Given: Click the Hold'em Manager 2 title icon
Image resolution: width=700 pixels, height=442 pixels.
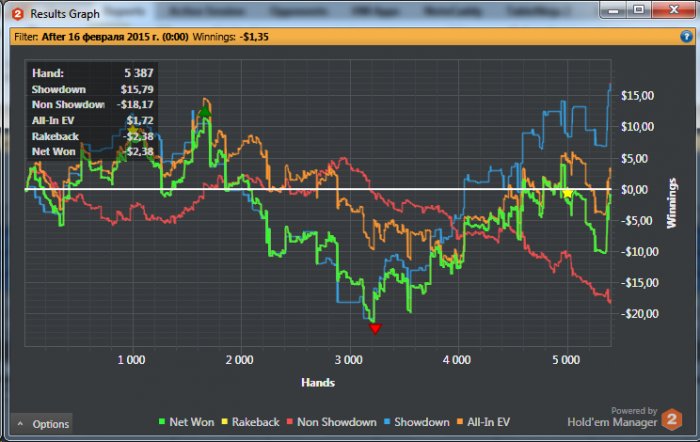Looking at the screenshot, I should [x=17, y=14].
